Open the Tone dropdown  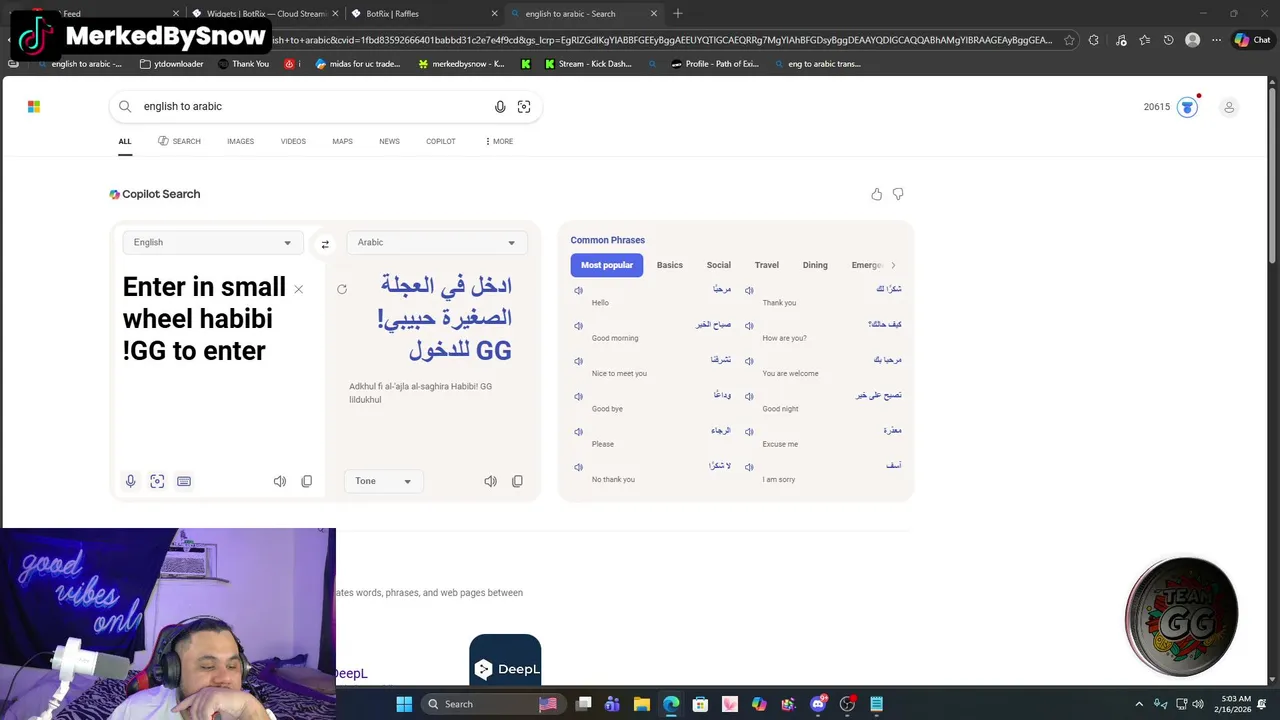pos(383,481)
